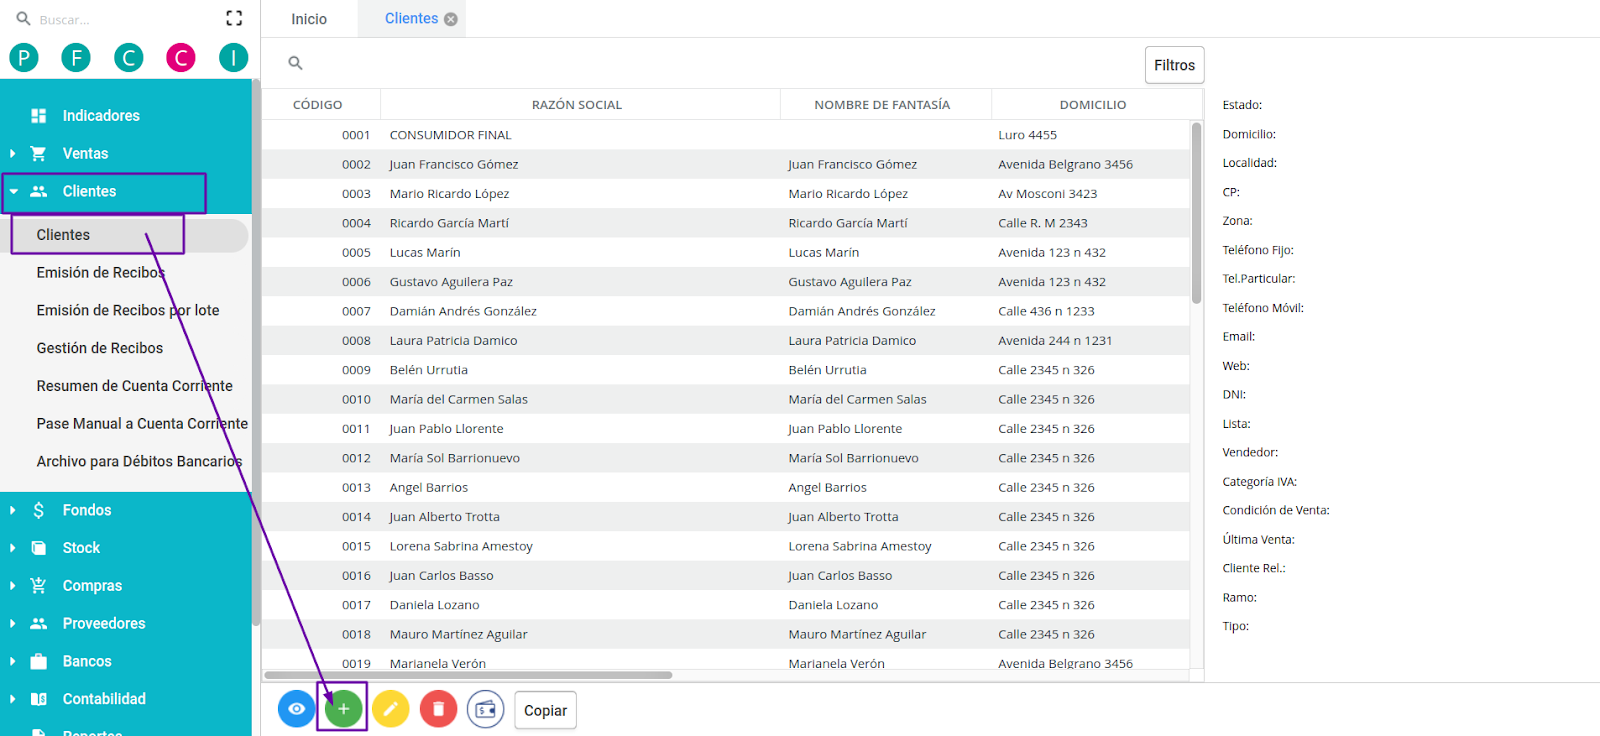Viewport: 1600px width, 736px height.
Task: Select row 0002 Juan Francisco Gómez
Action: click(x=726, y=164)
